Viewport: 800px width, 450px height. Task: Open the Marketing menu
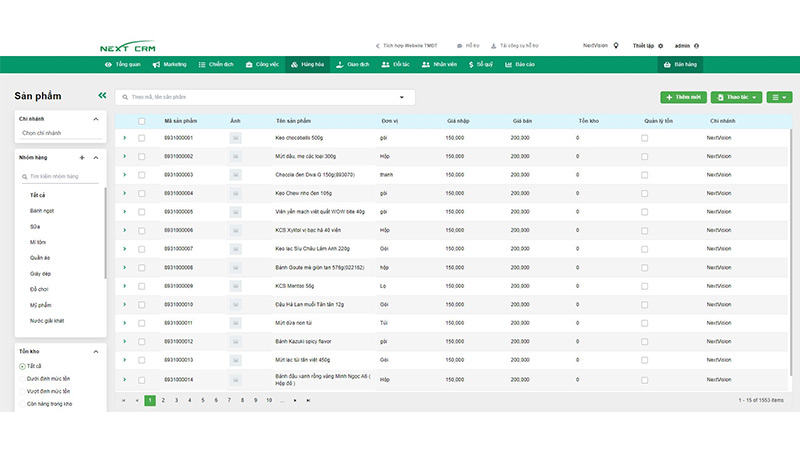[x=170, y=64]
